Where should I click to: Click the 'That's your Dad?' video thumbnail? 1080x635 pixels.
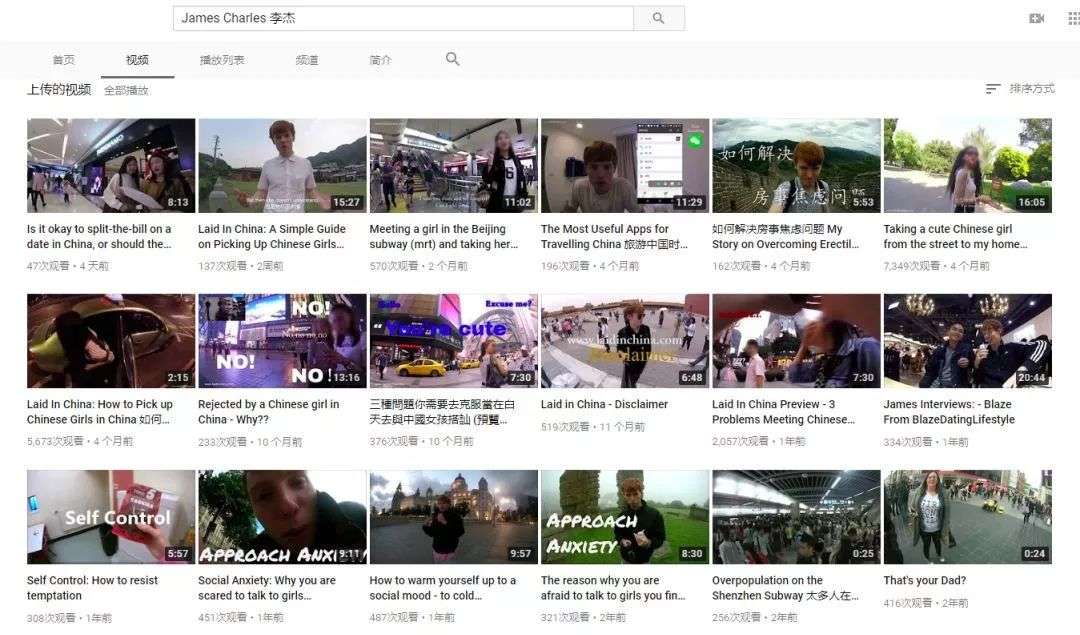pos(967,517)
